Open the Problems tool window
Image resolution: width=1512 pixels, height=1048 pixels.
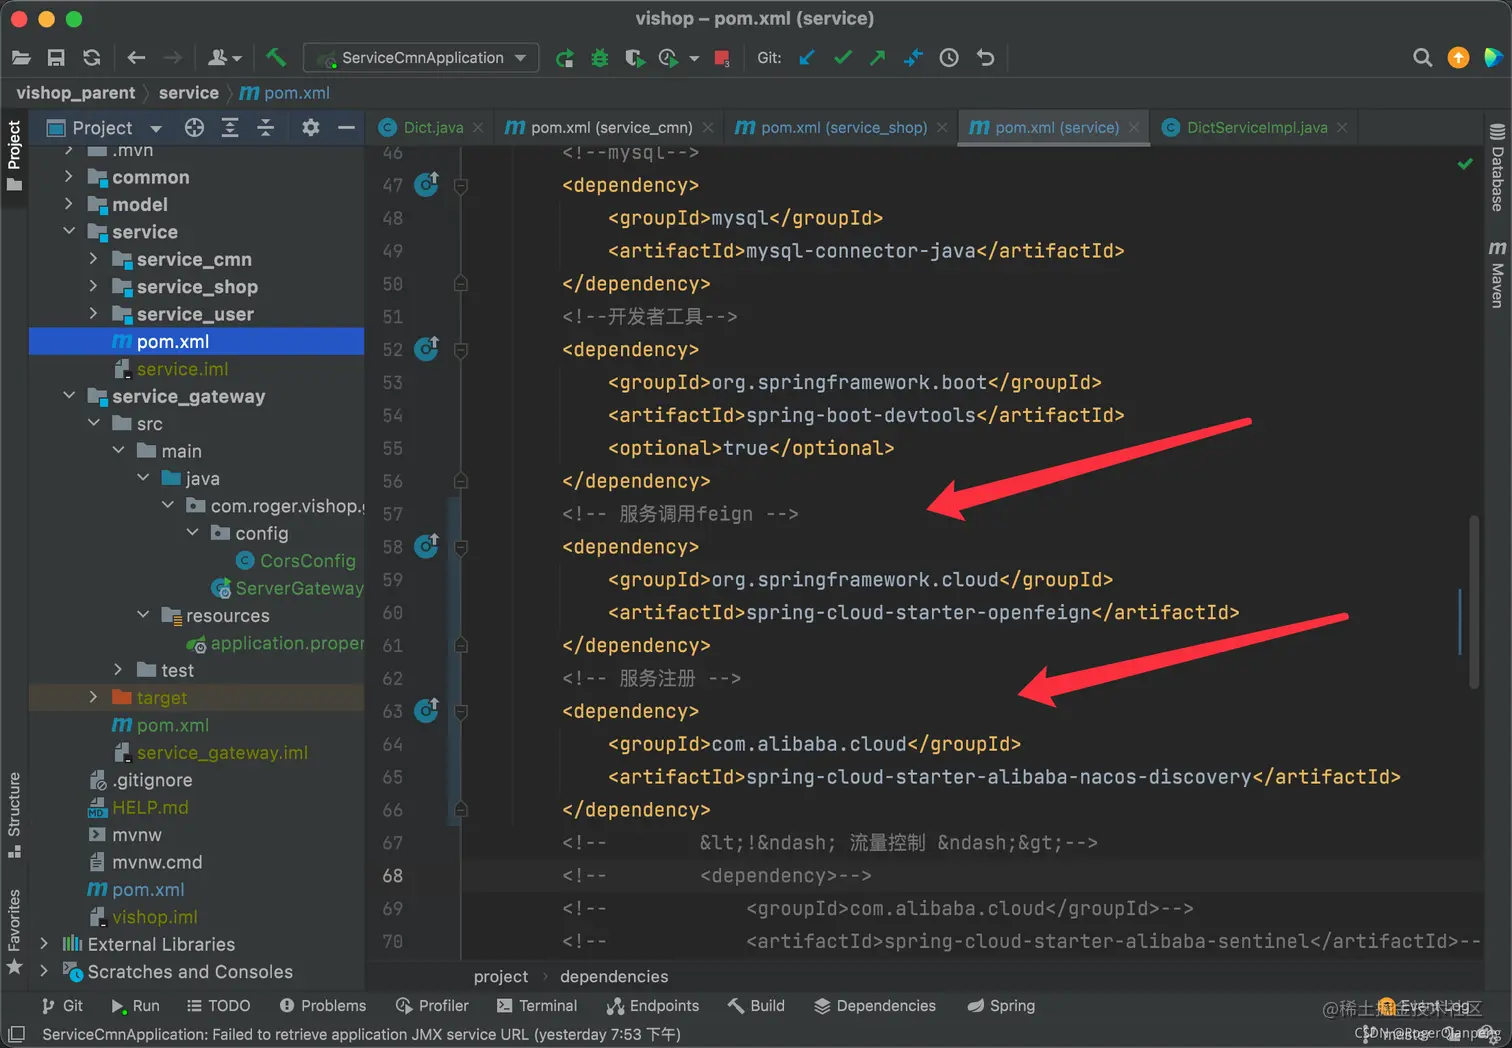323,1005
